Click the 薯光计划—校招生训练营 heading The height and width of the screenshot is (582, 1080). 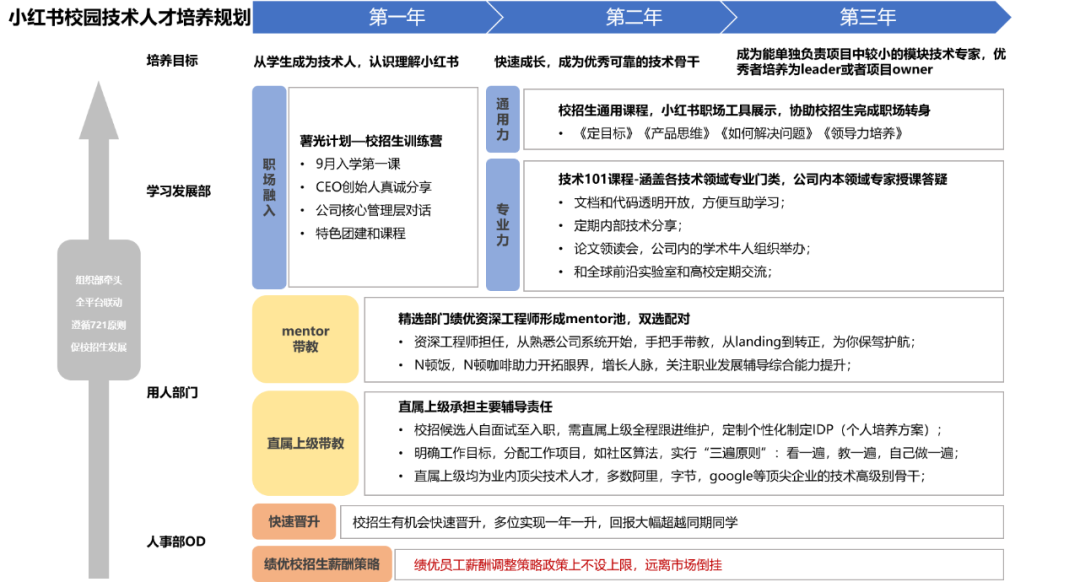pos(371,141)
